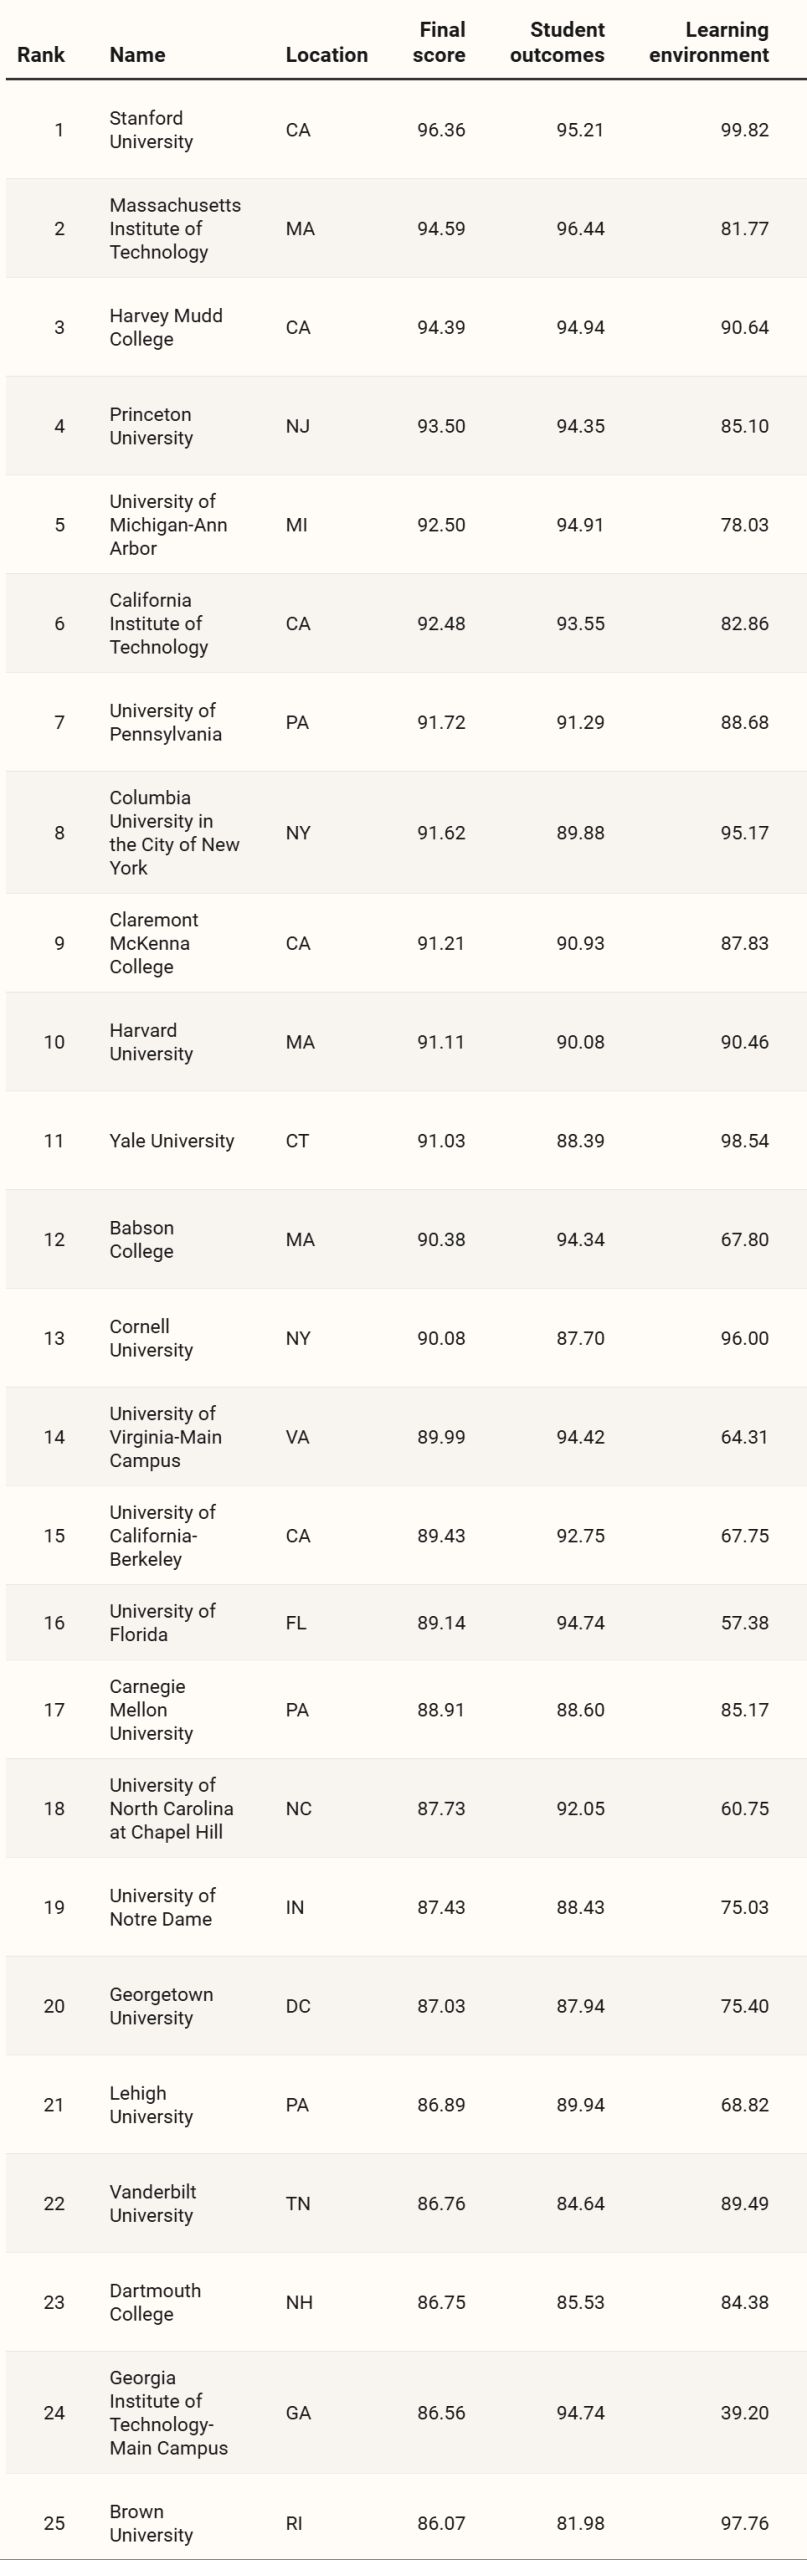Click Columbia University in the City of New York

174,833
